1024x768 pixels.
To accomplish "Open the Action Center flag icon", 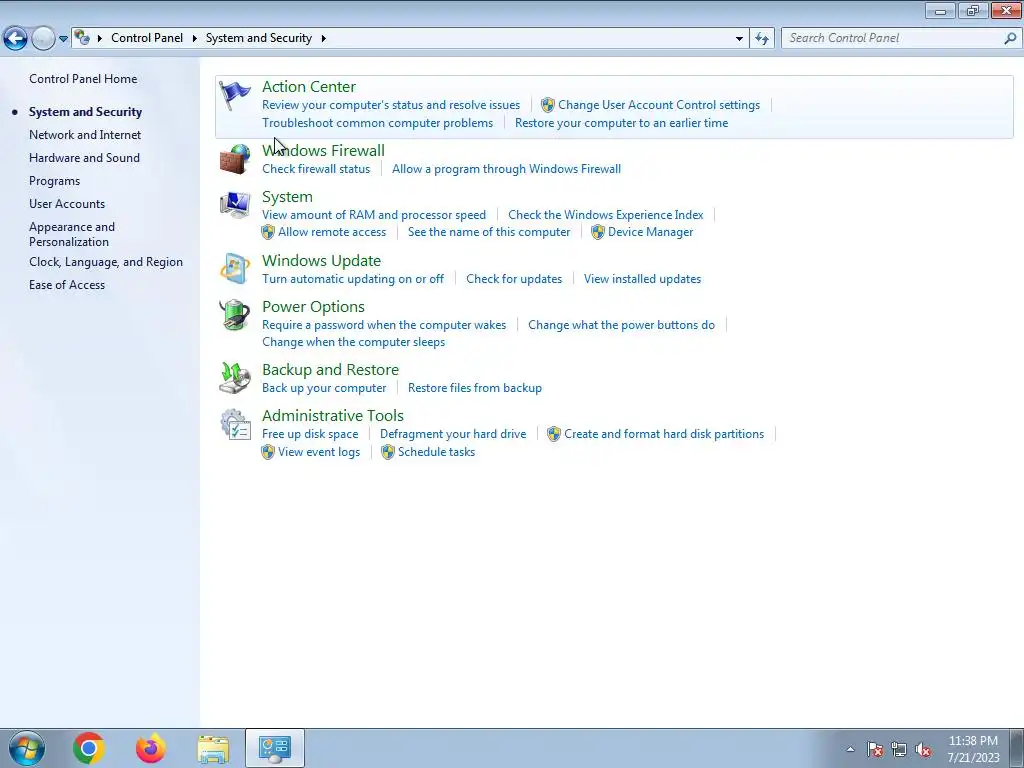I will click(234, 95).
